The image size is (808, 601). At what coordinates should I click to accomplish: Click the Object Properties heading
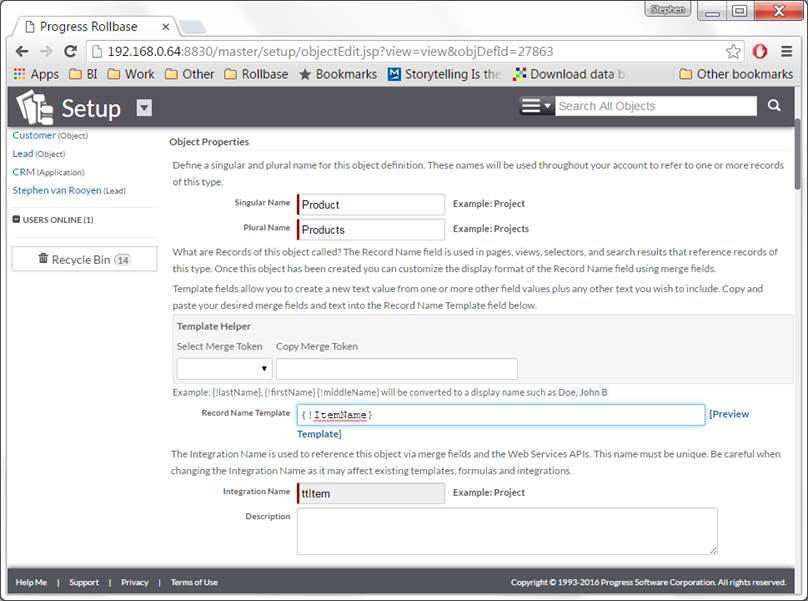[209, 142]
